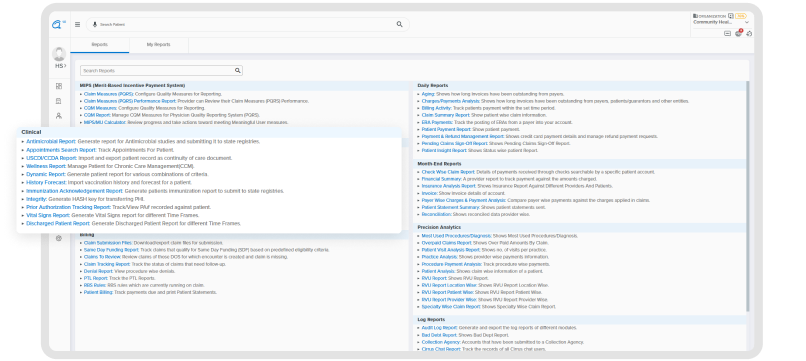
Task: Open the Claims To Review link
Action: (x=102, y=257)
